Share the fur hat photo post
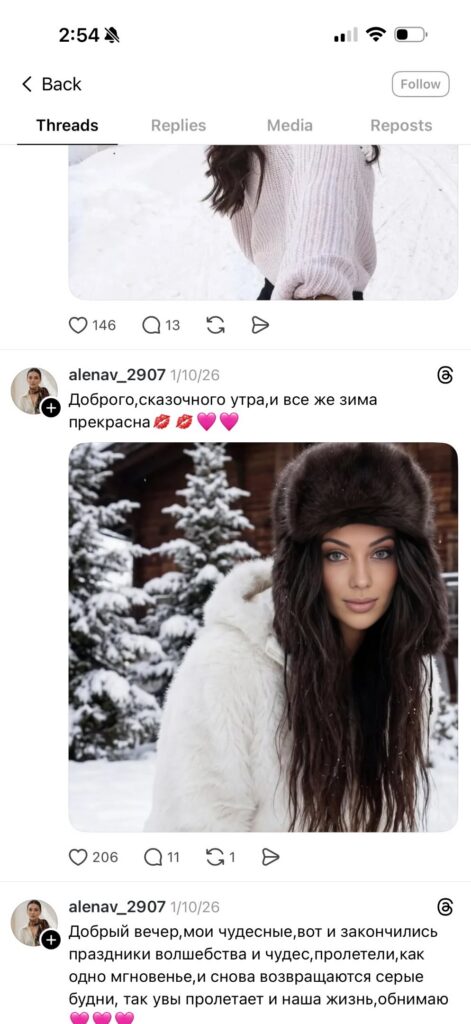The image size is (471, 1024). (270, 857)
